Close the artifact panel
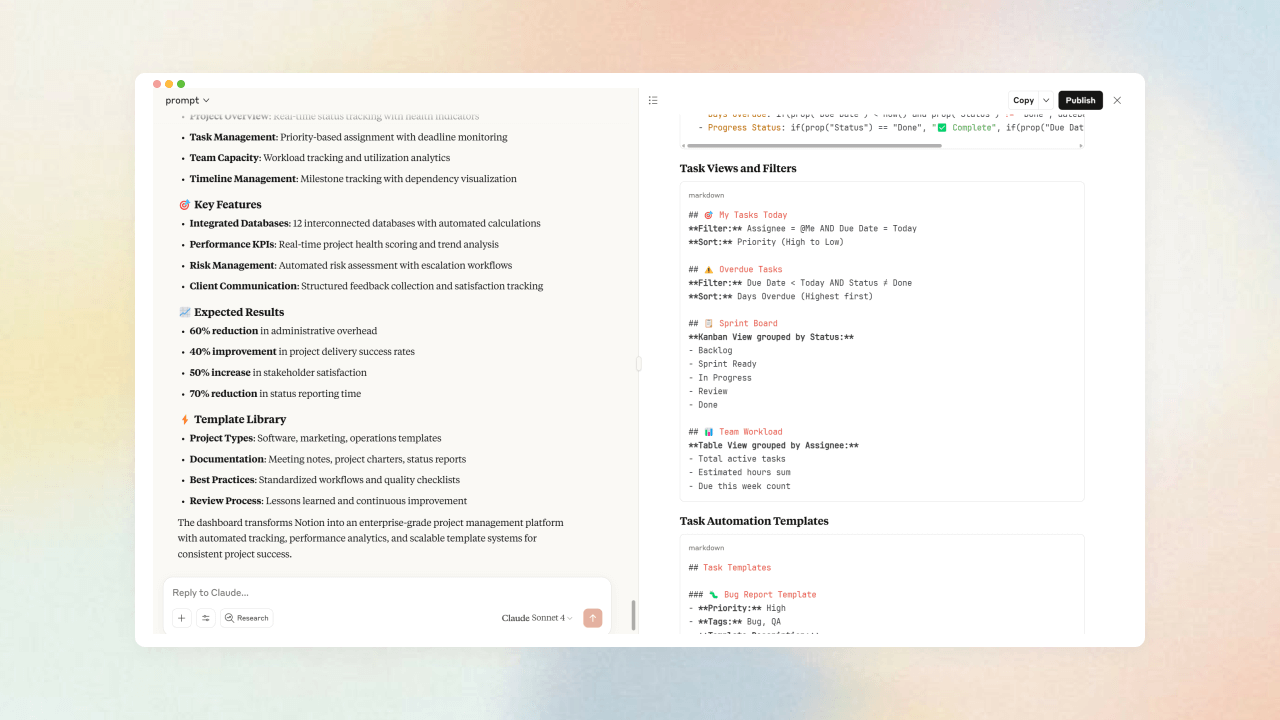The height and width of the screenshot is (720, 1280). (x=1117, y=100)
